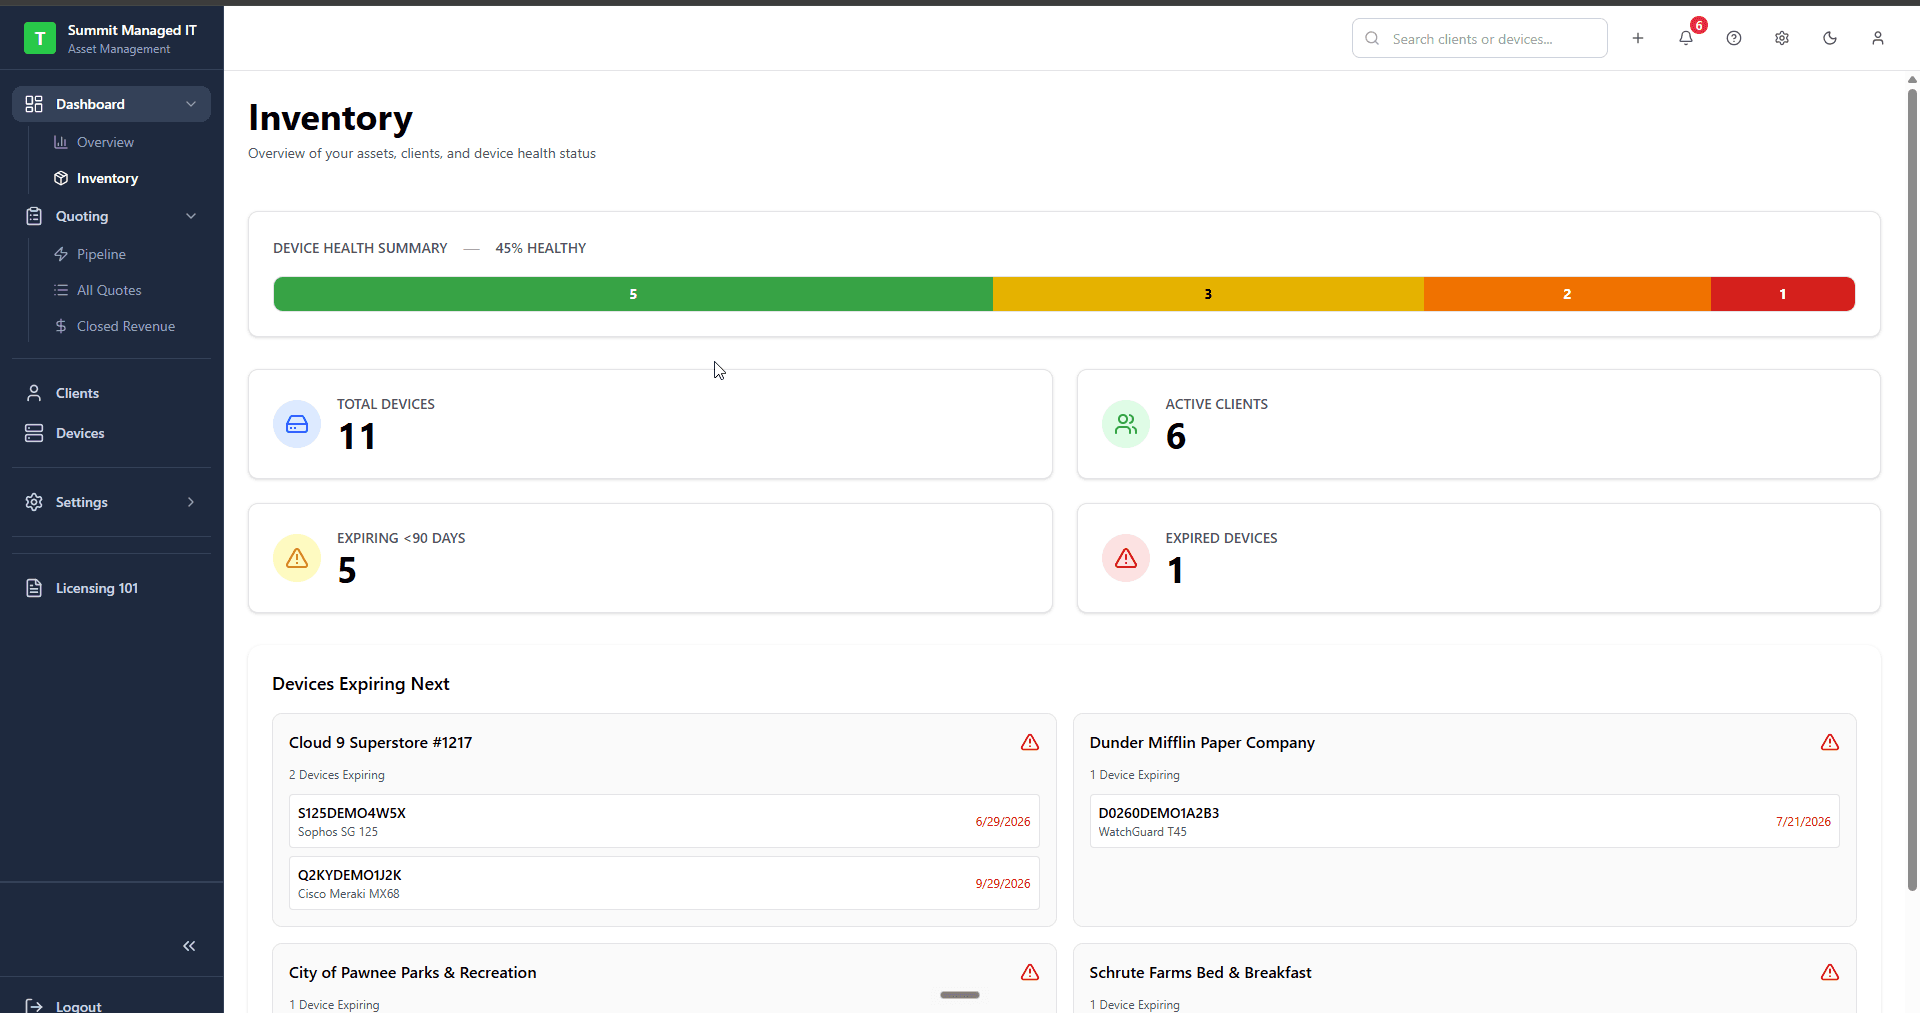Screen dimensions: 1920x1013
Task: Click the Active Clients card
Action: pyautogui.click(x=1478, y=424)
